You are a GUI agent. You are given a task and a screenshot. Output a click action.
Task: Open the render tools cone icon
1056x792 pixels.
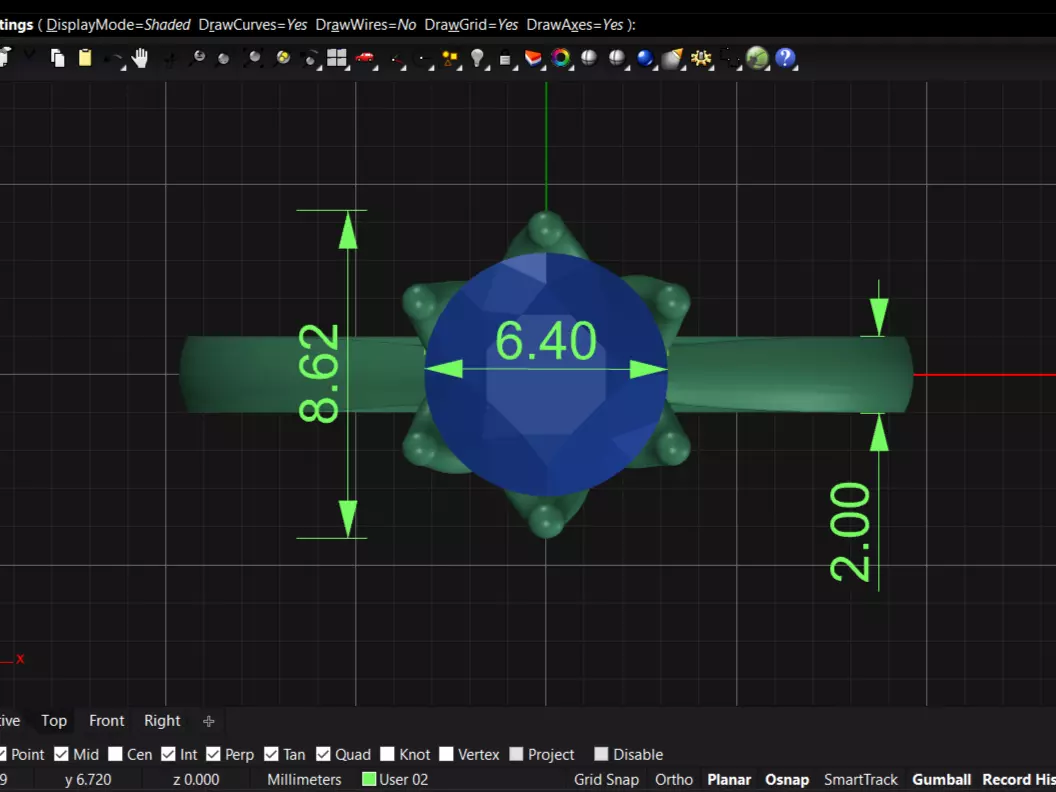point(672,59)
